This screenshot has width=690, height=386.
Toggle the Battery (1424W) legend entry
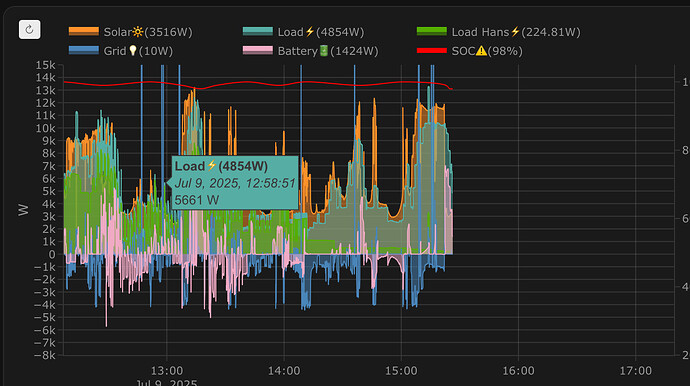pos(311,51)
